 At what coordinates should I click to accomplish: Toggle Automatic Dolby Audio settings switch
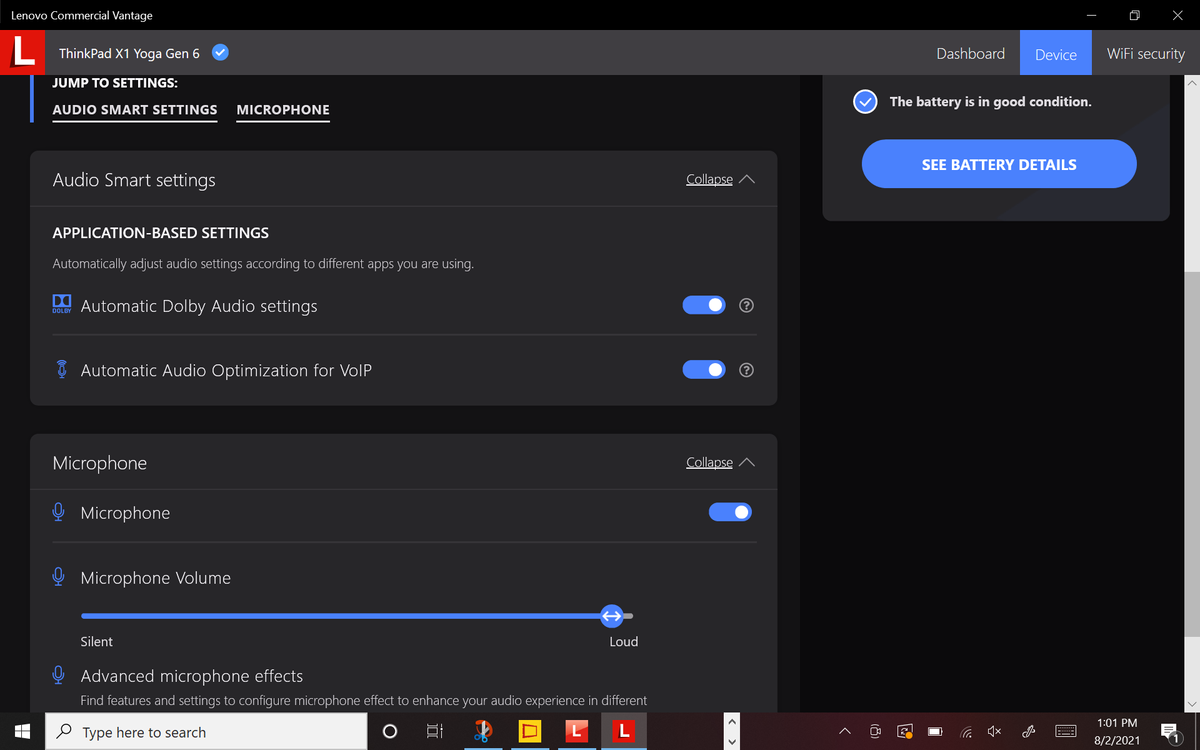704,306
